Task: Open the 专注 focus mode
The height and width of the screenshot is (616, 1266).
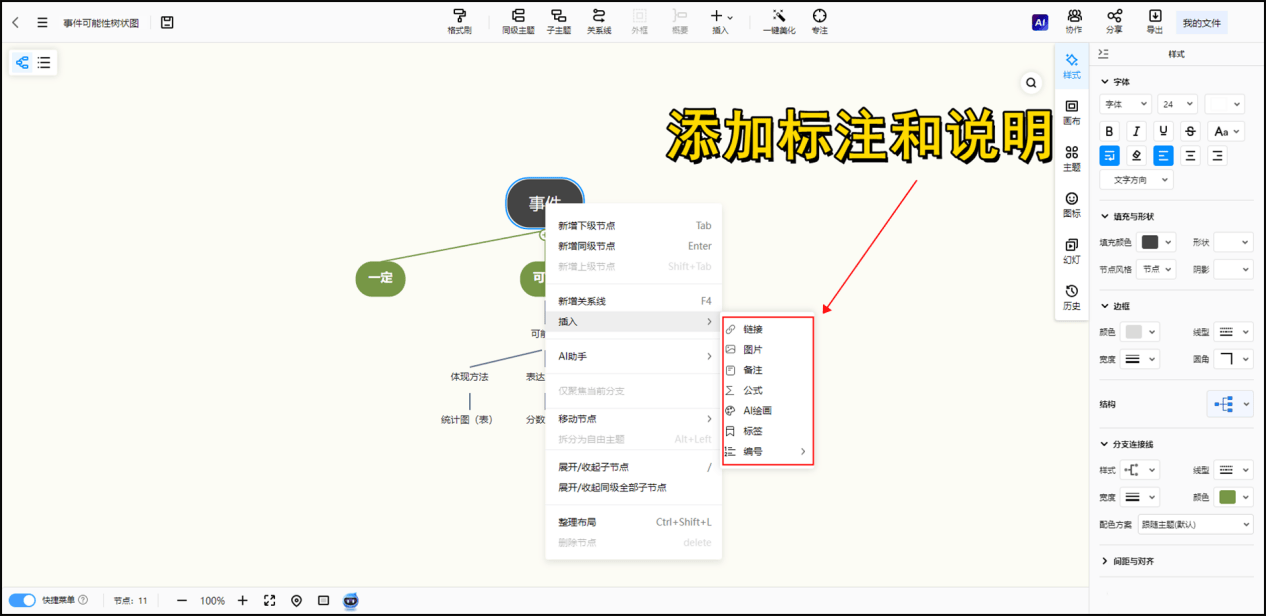Action: pos(819,21)
